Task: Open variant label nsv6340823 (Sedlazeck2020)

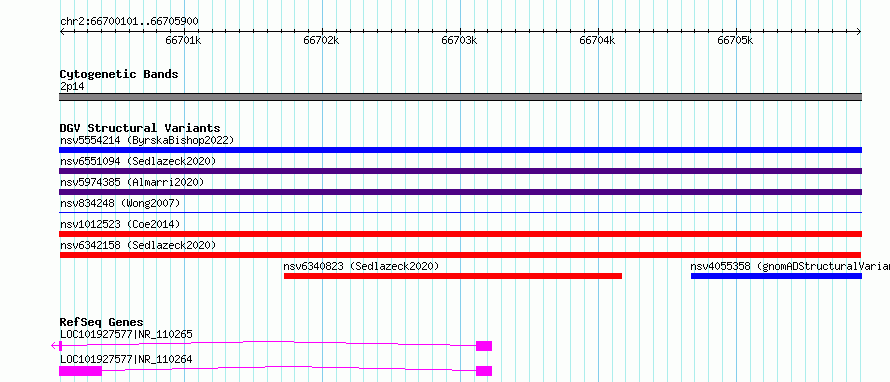Action: (x=362, y=266)
